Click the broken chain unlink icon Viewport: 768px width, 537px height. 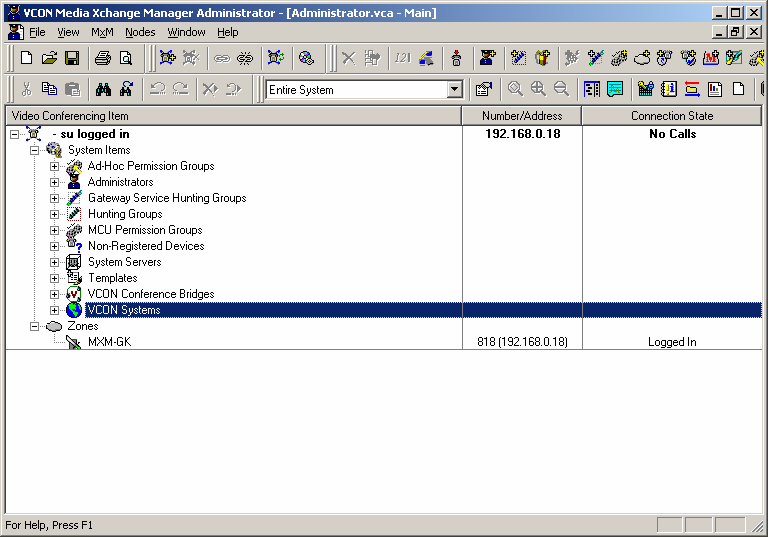[x=244, y=58]
